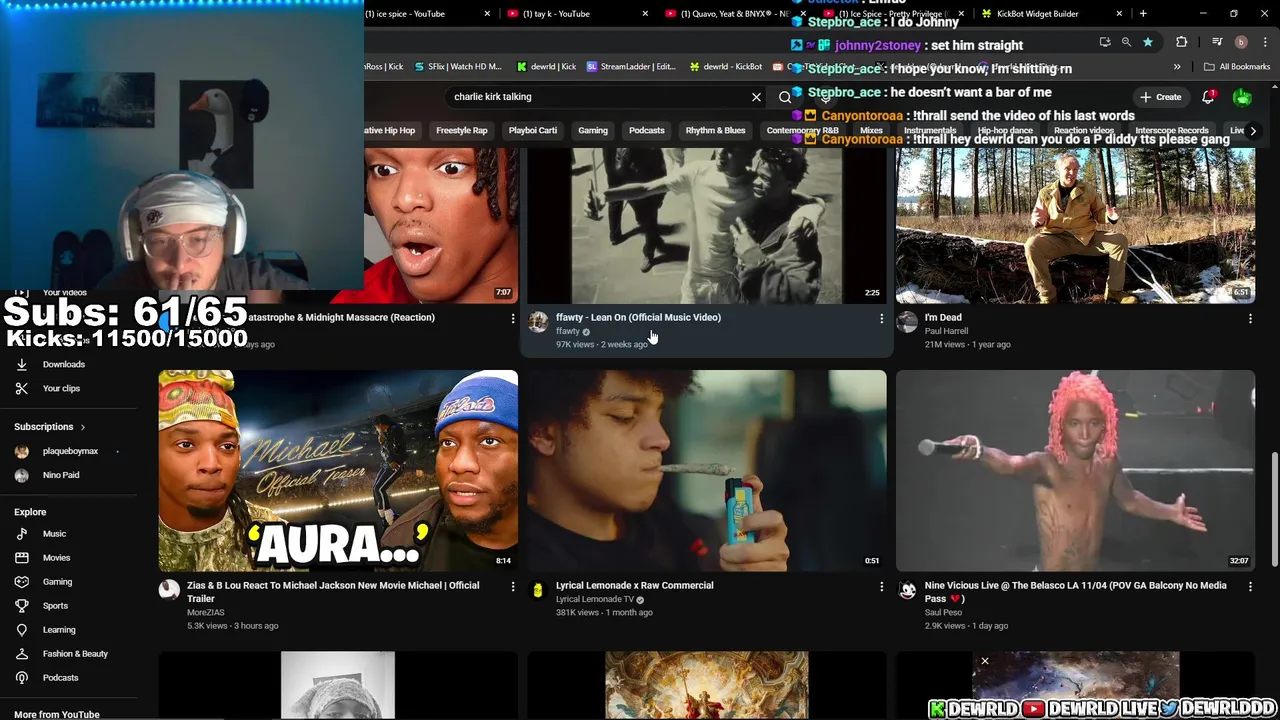The image size is (1280, 720).
Task: Open ffawty channel avatar
Action: click(x=538, y=322)
